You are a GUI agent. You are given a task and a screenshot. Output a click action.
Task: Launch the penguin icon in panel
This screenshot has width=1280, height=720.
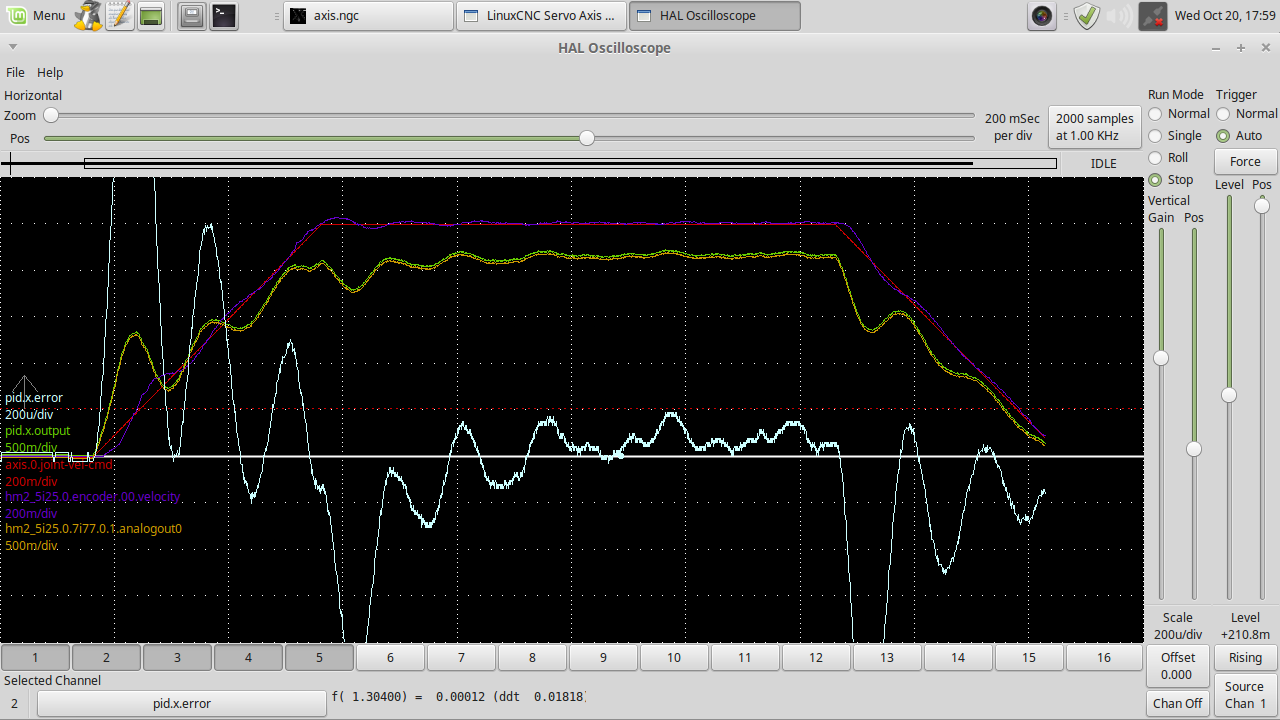point(88,16)
